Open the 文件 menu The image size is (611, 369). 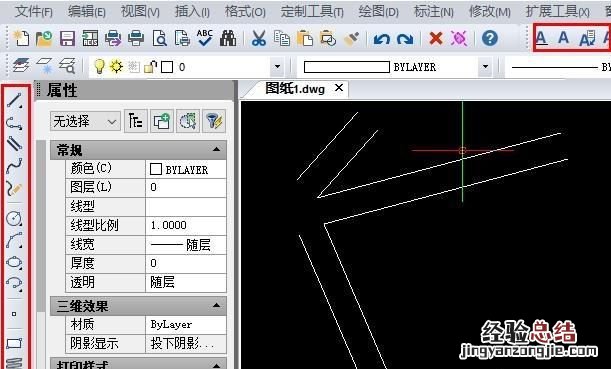pos(34,12)
